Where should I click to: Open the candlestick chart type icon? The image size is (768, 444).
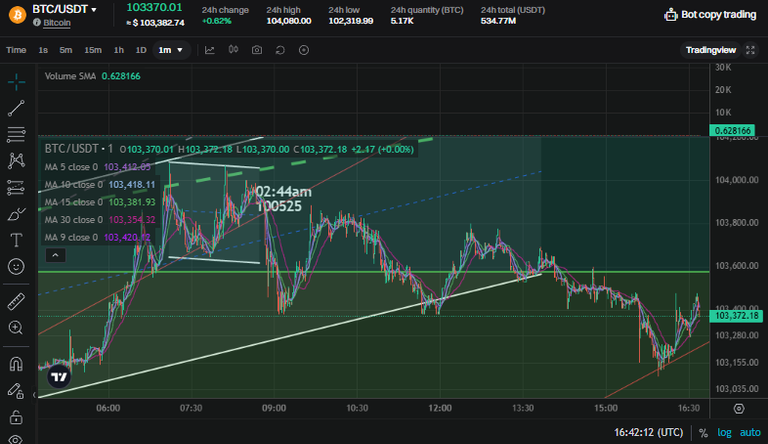(233, 49)
